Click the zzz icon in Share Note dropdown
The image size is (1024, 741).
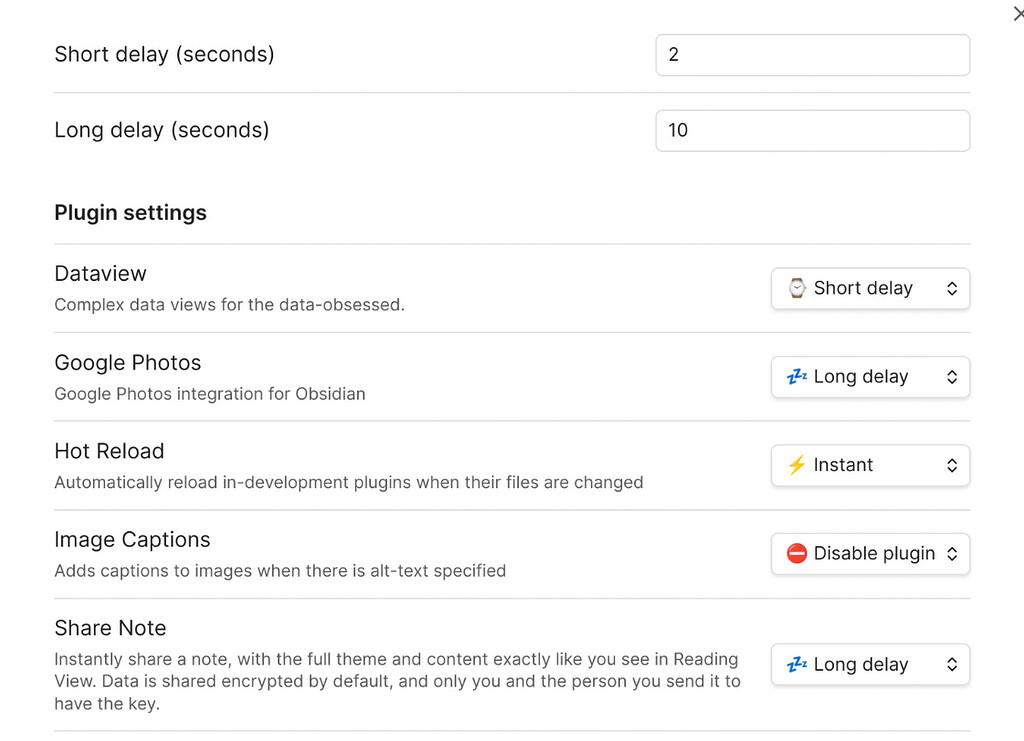click(796, 664)
